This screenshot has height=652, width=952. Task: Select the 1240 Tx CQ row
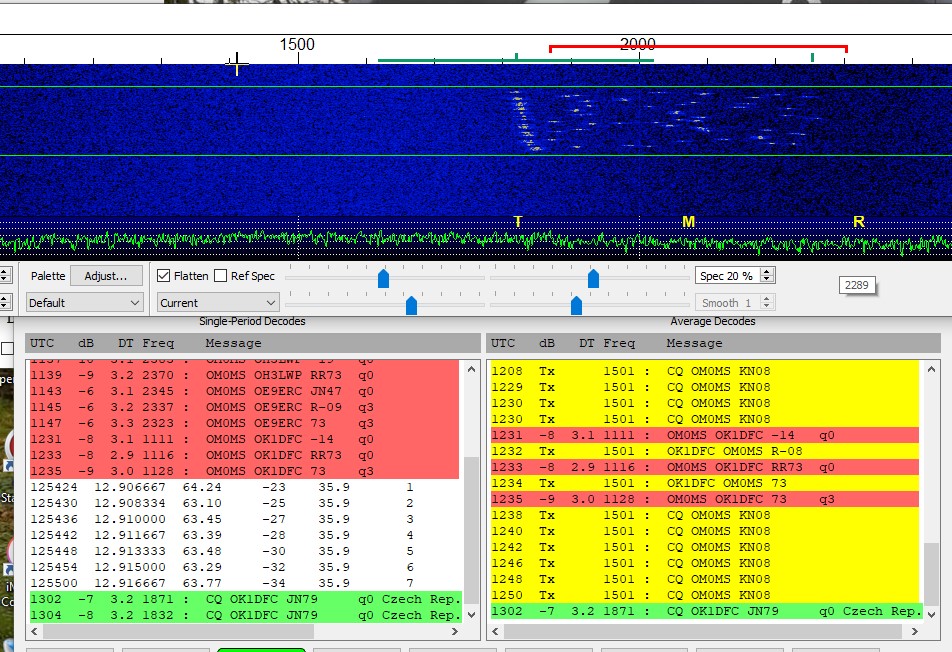[704, 531]
